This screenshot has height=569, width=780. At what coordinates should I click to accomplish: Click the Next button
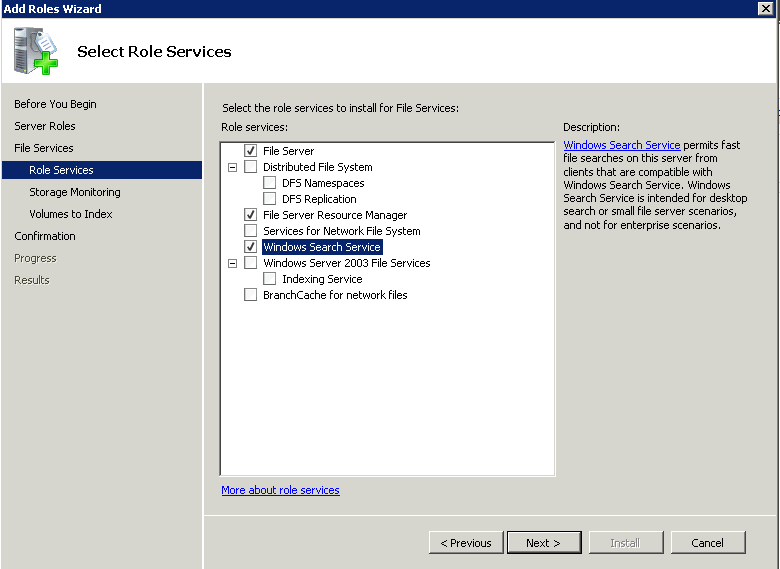tap(544, 542)
